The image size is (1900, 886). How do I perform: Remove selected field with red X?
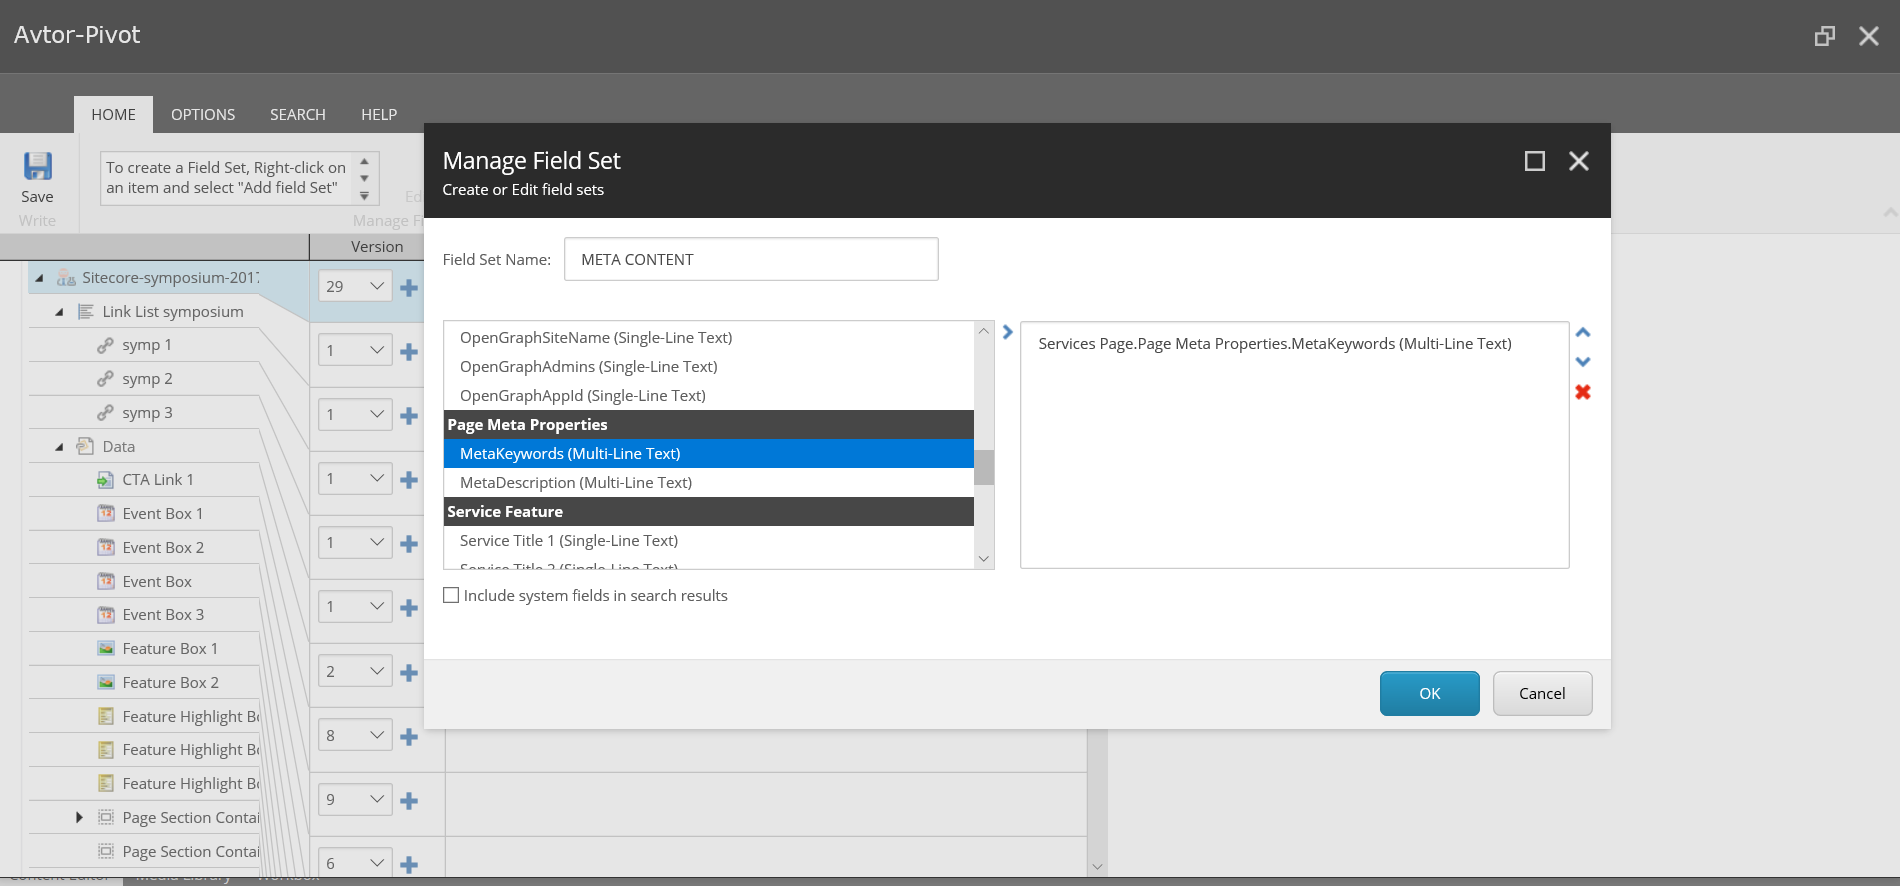[1583, 392]
